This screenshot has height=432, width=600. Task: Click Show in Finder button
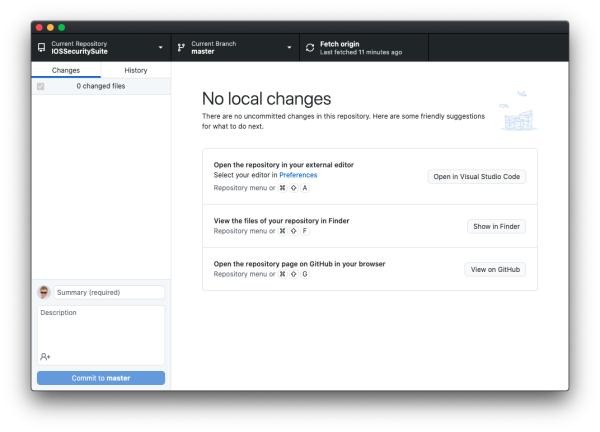click(x=496, y=227)
